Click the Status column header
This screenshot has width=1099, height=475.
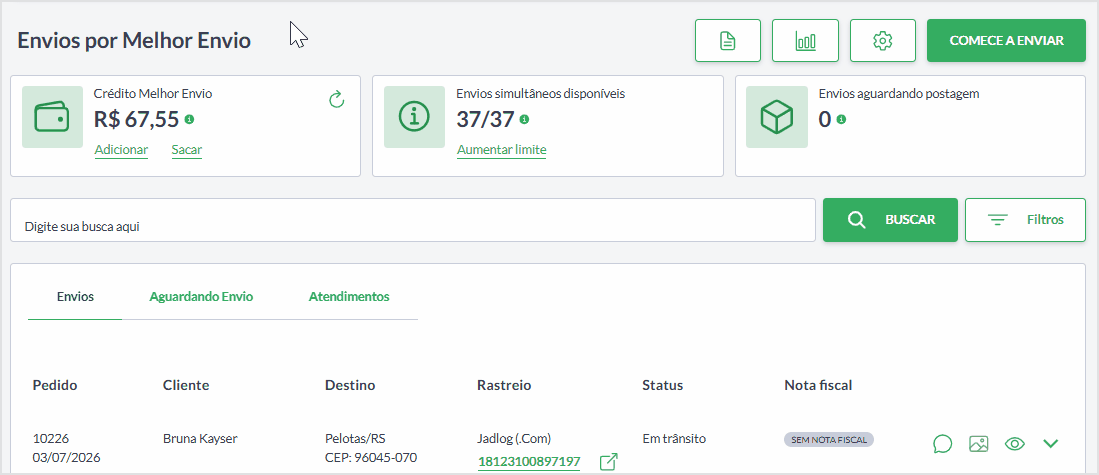[662, 385]
